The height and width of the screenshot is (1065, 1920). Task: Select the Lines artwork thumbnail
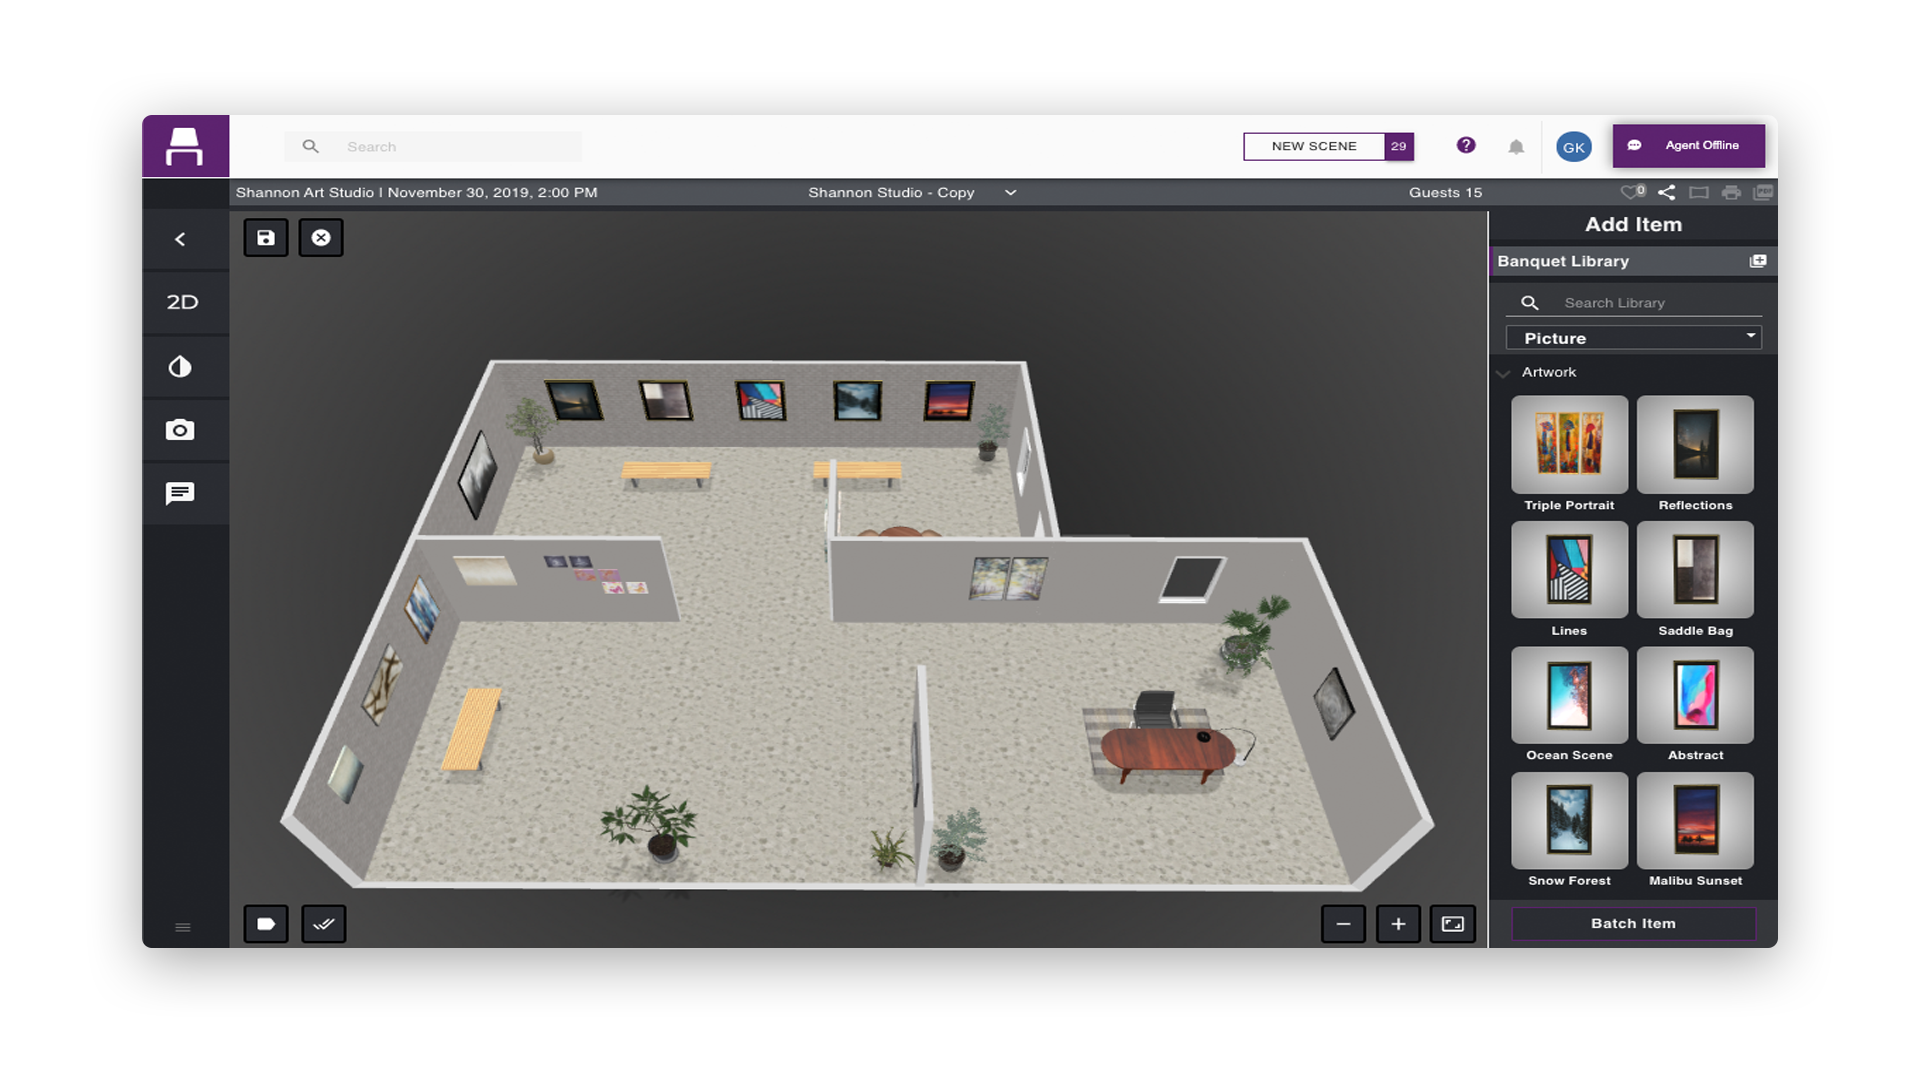[1569, 569]
